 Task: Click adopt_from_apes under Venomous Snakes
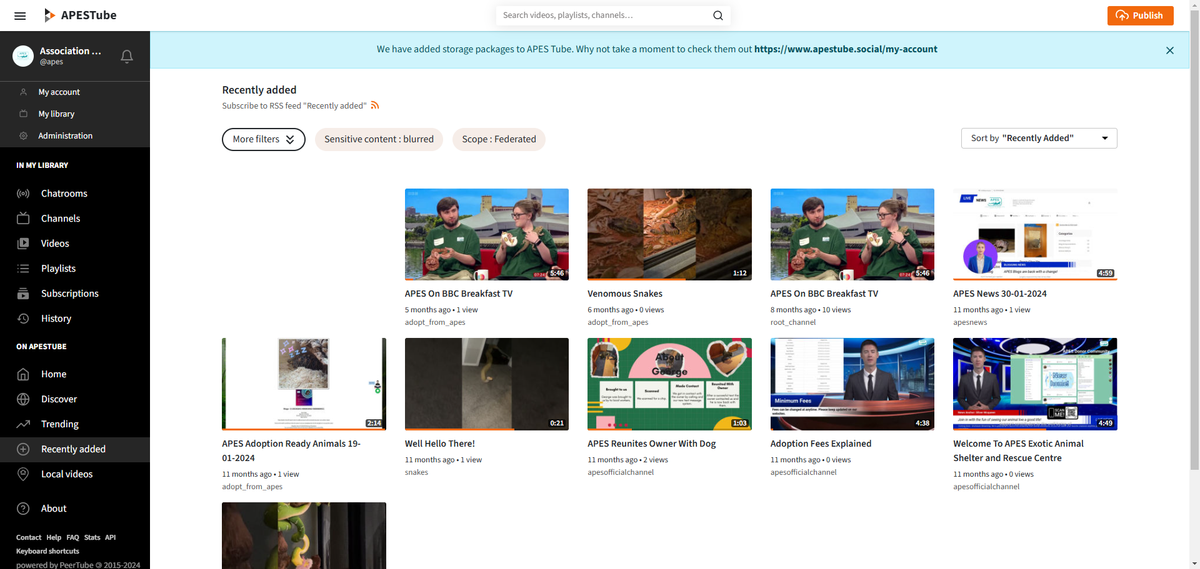point(618,322)
